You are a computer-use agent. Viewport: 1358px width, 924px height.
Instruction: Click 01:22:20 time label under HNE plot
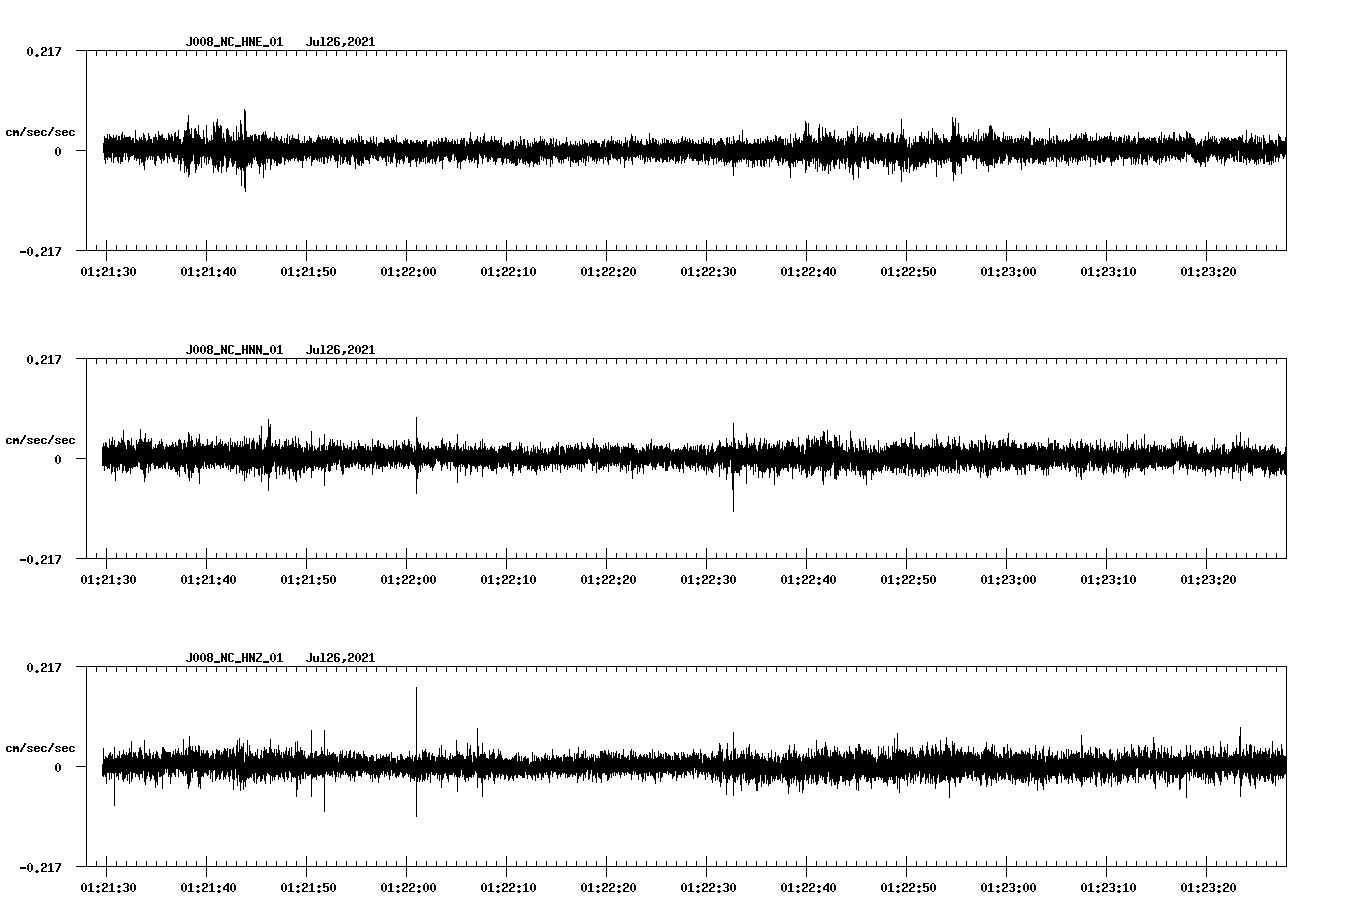pyautogui.click(x=607, y=271)
